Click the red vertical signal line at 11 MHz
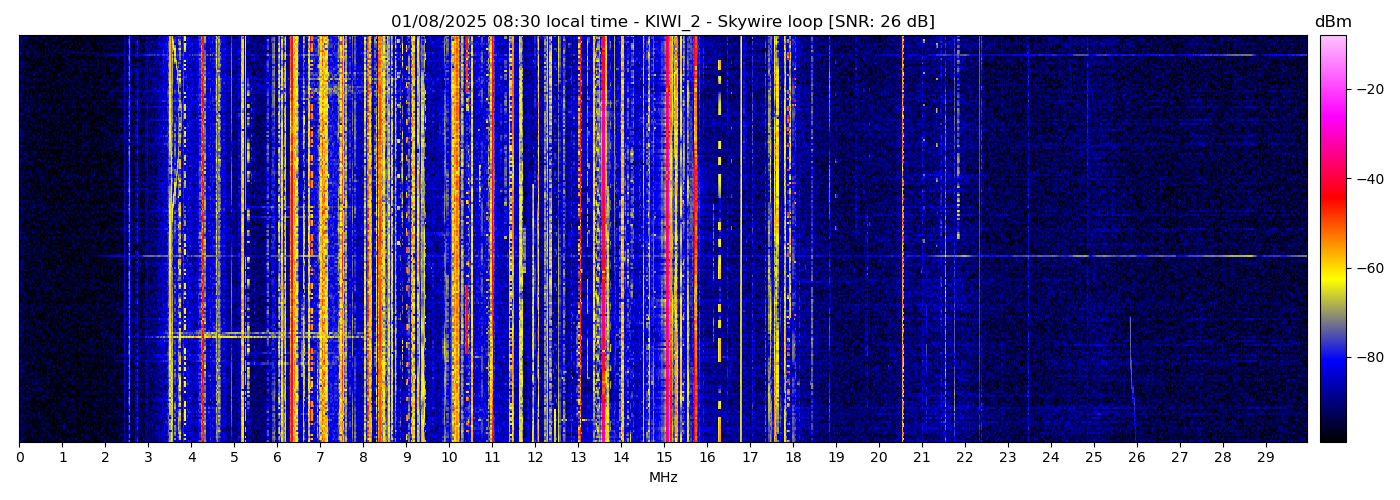1400x500 pixels. [491, 240]
